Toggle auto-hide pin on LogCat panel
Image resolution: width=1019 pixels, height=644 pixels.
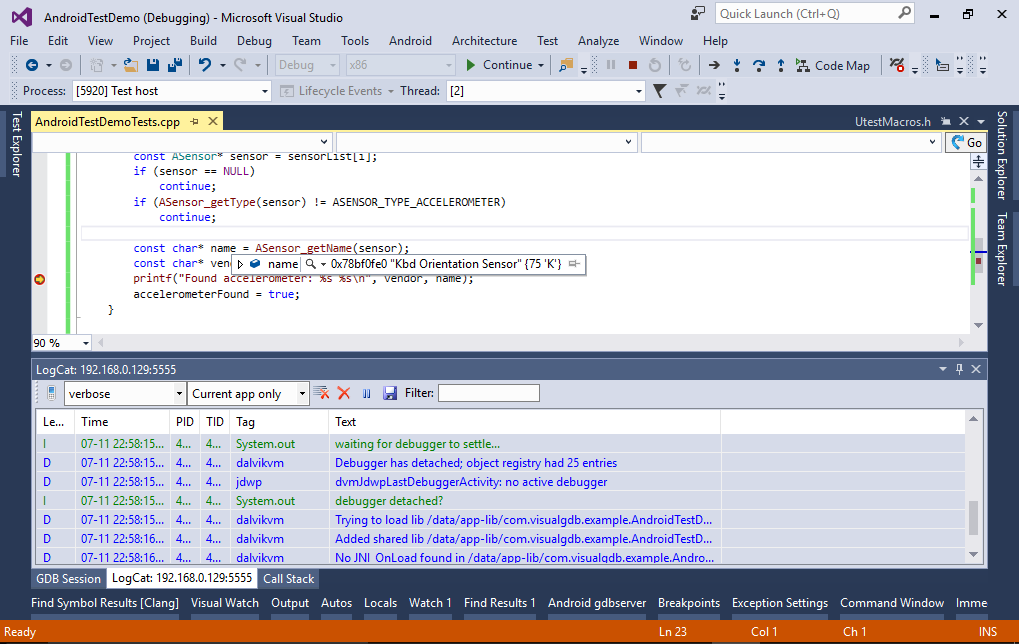pyautogui.click(x=959, y=369)
